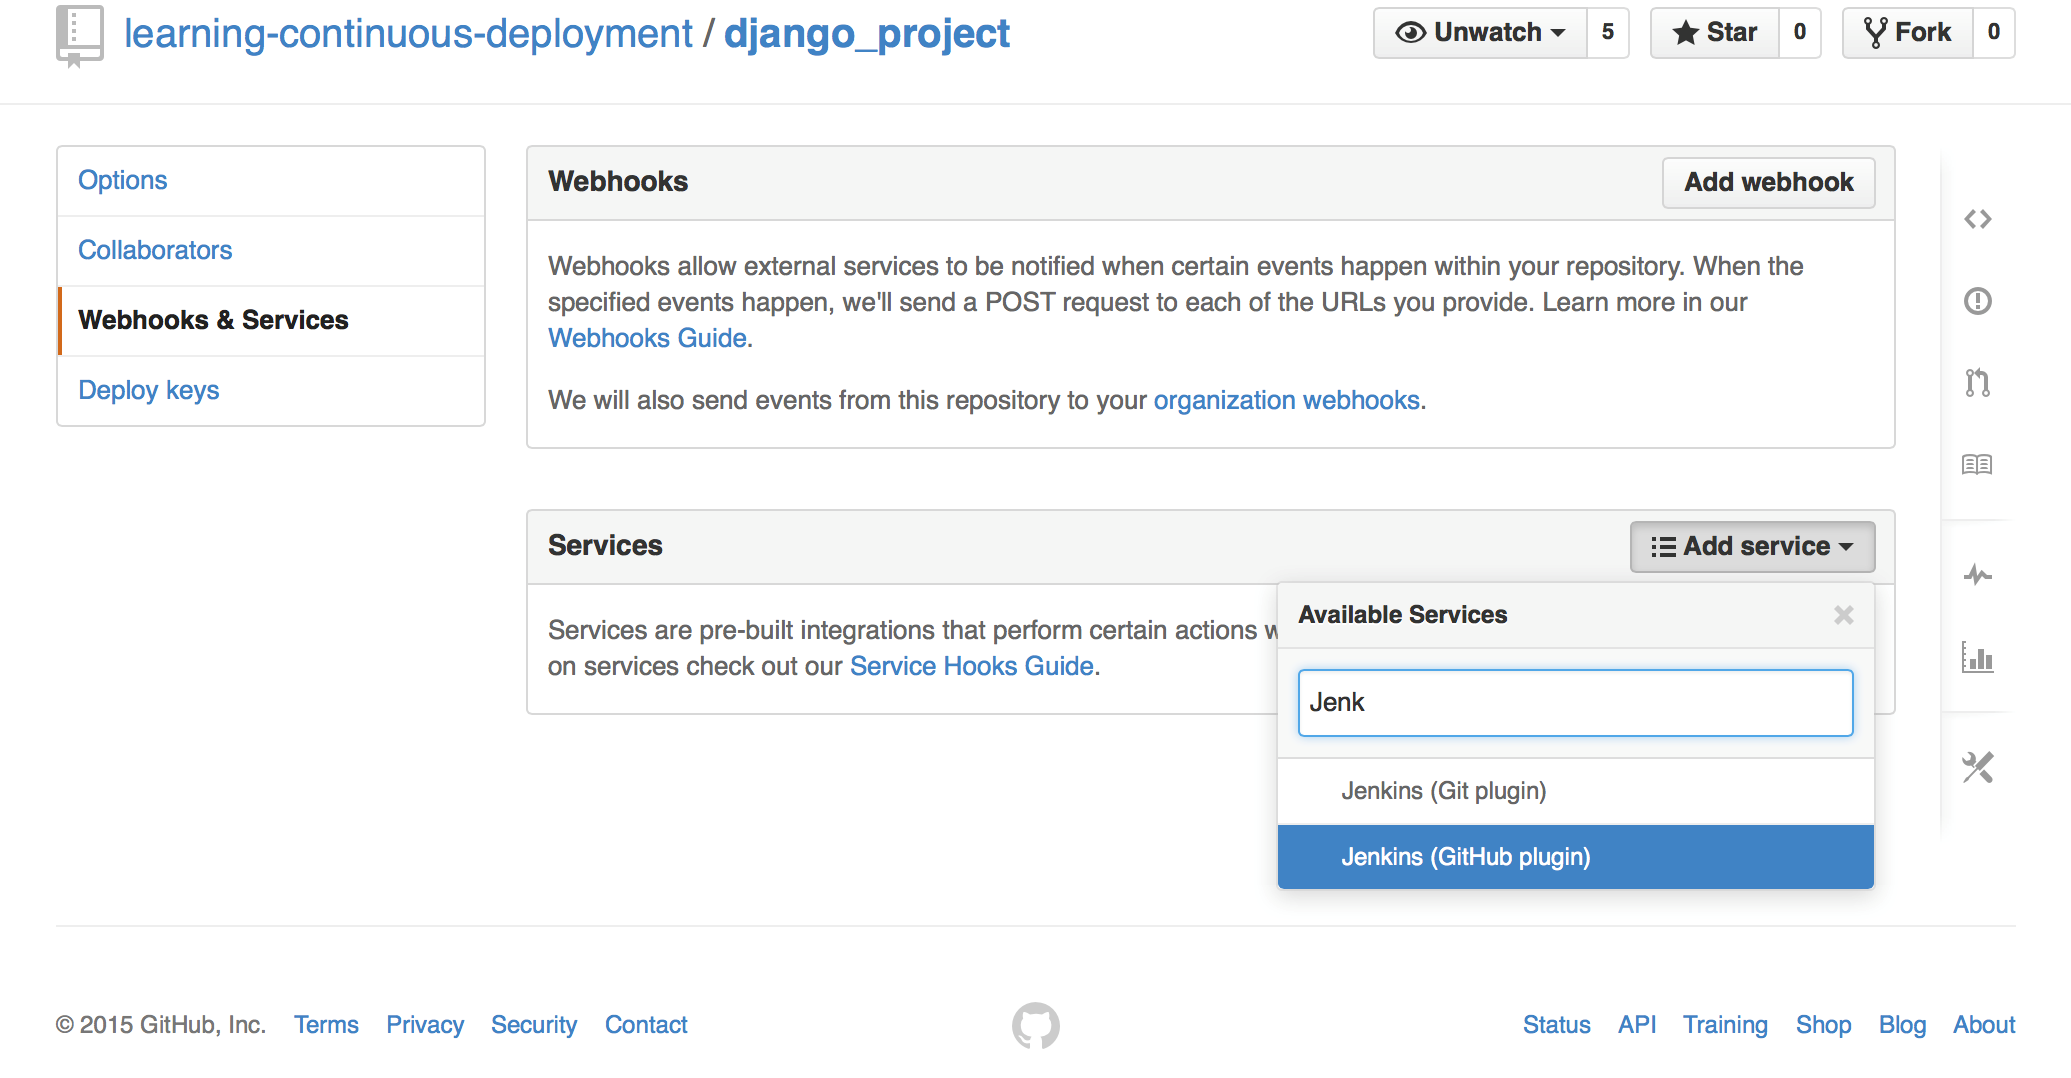Open the Service Hooks Guide link
The image size is (2071, 1078).
[x=971, y=667]
